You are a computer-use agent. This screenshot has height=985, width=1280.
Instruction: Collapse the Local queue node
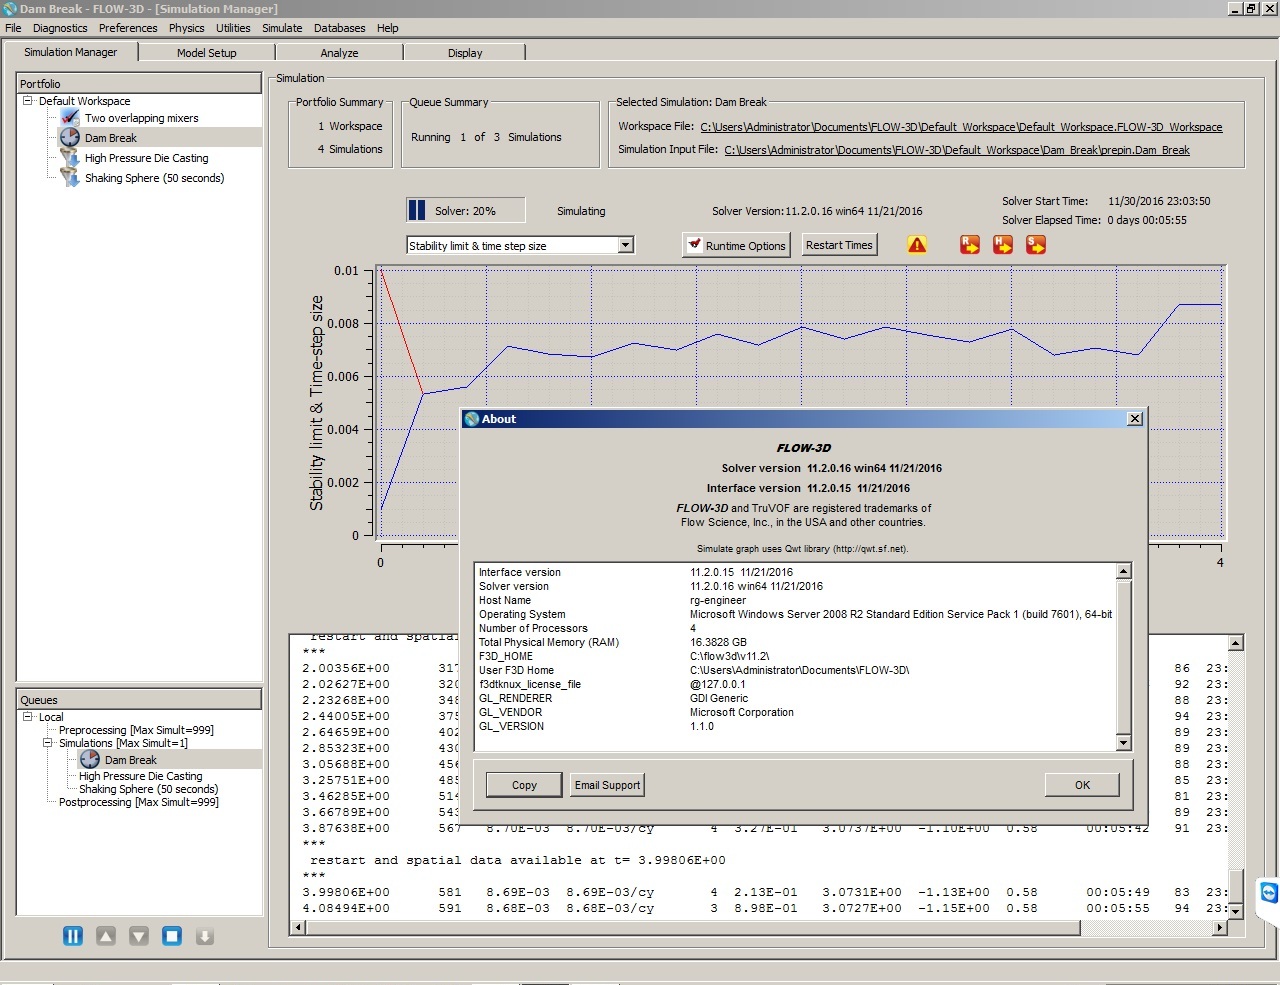click(x=28, y=717)
